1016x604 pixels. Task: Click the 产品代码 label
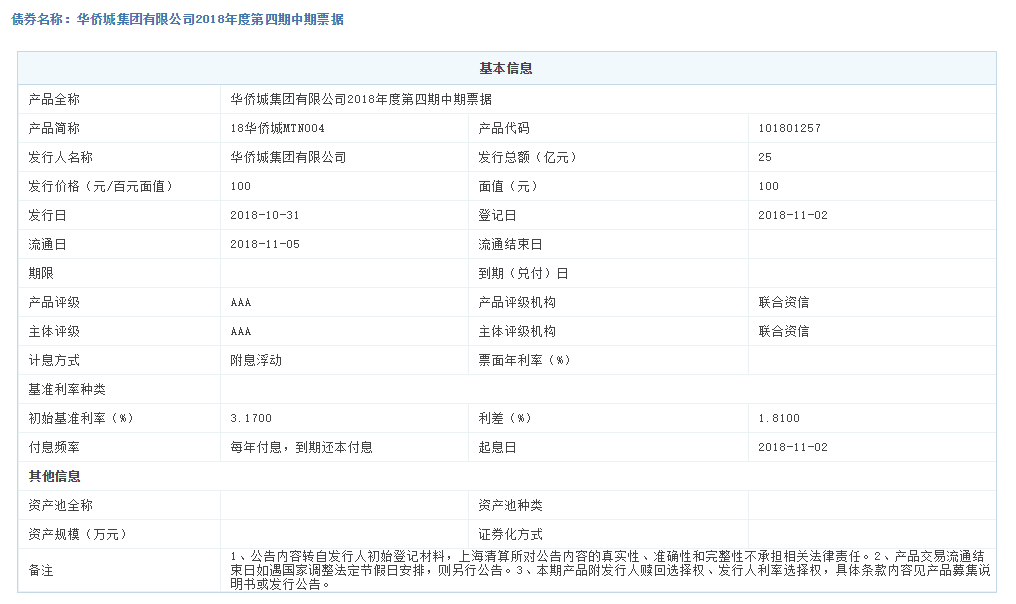(504, 128)
